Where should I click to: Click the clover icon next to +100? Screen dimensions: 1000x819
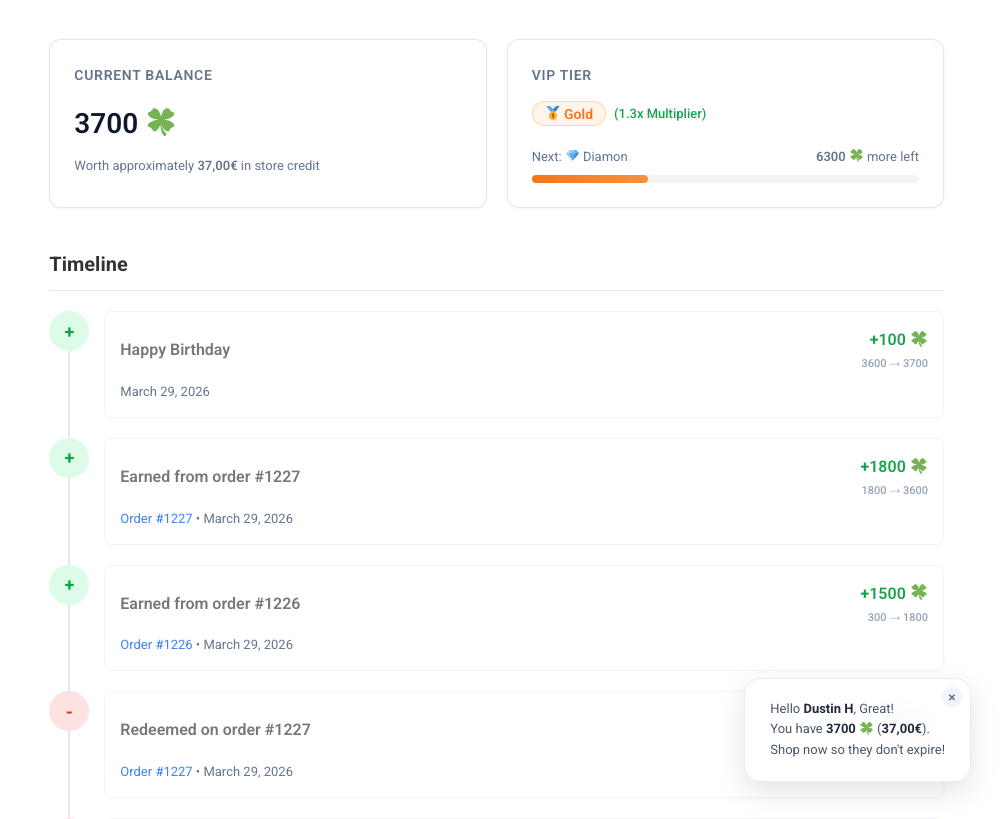pos(919,339)
